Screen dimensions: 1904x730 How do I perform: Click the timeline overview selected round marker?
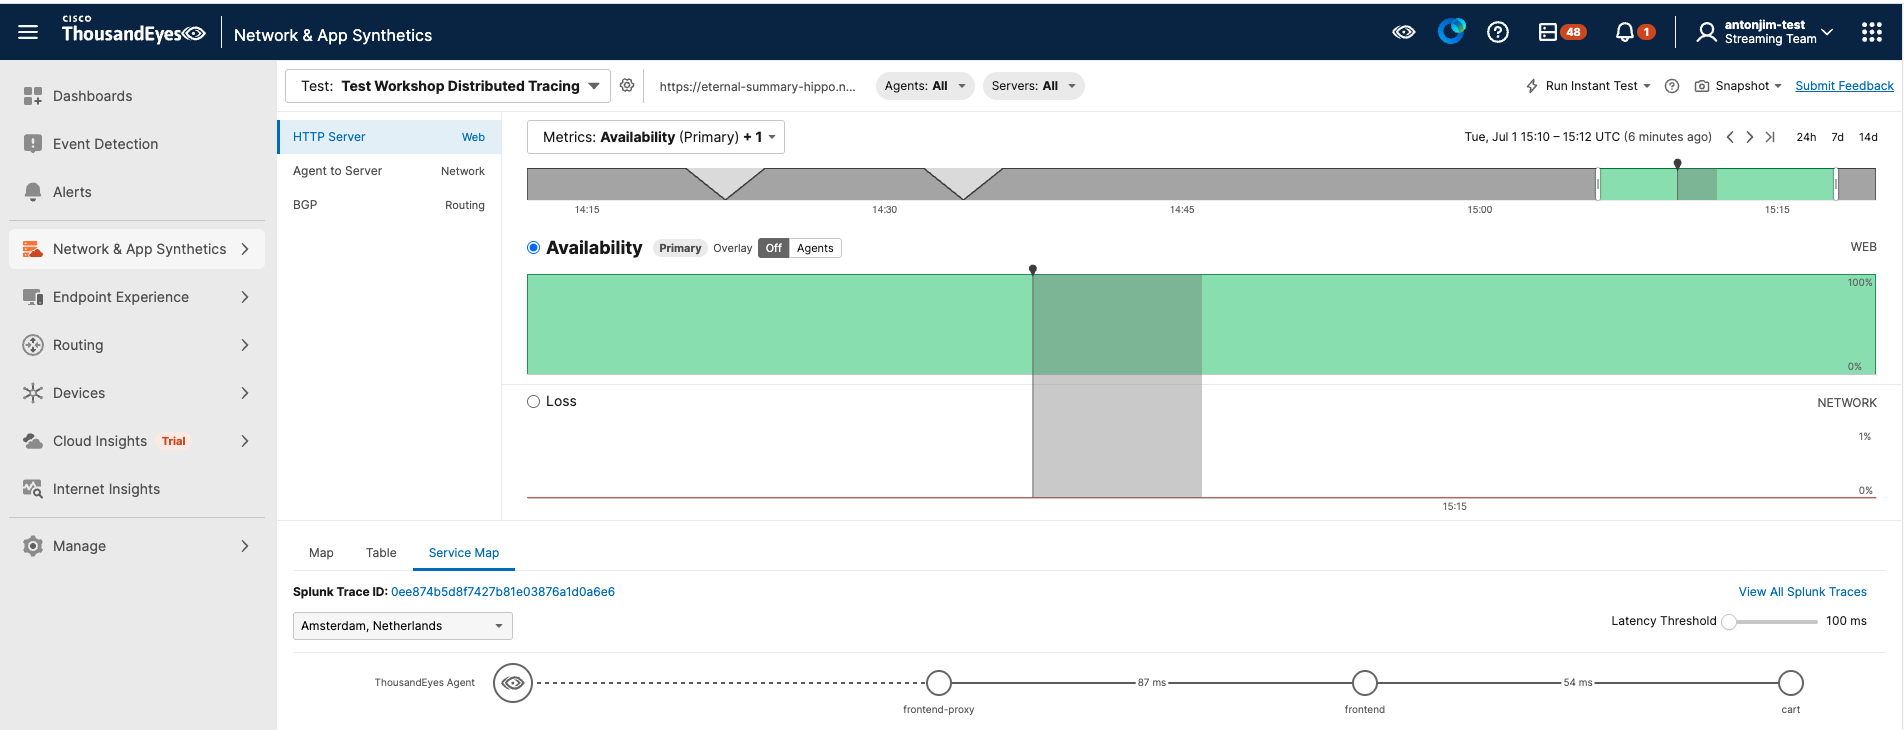point(1678,163)
